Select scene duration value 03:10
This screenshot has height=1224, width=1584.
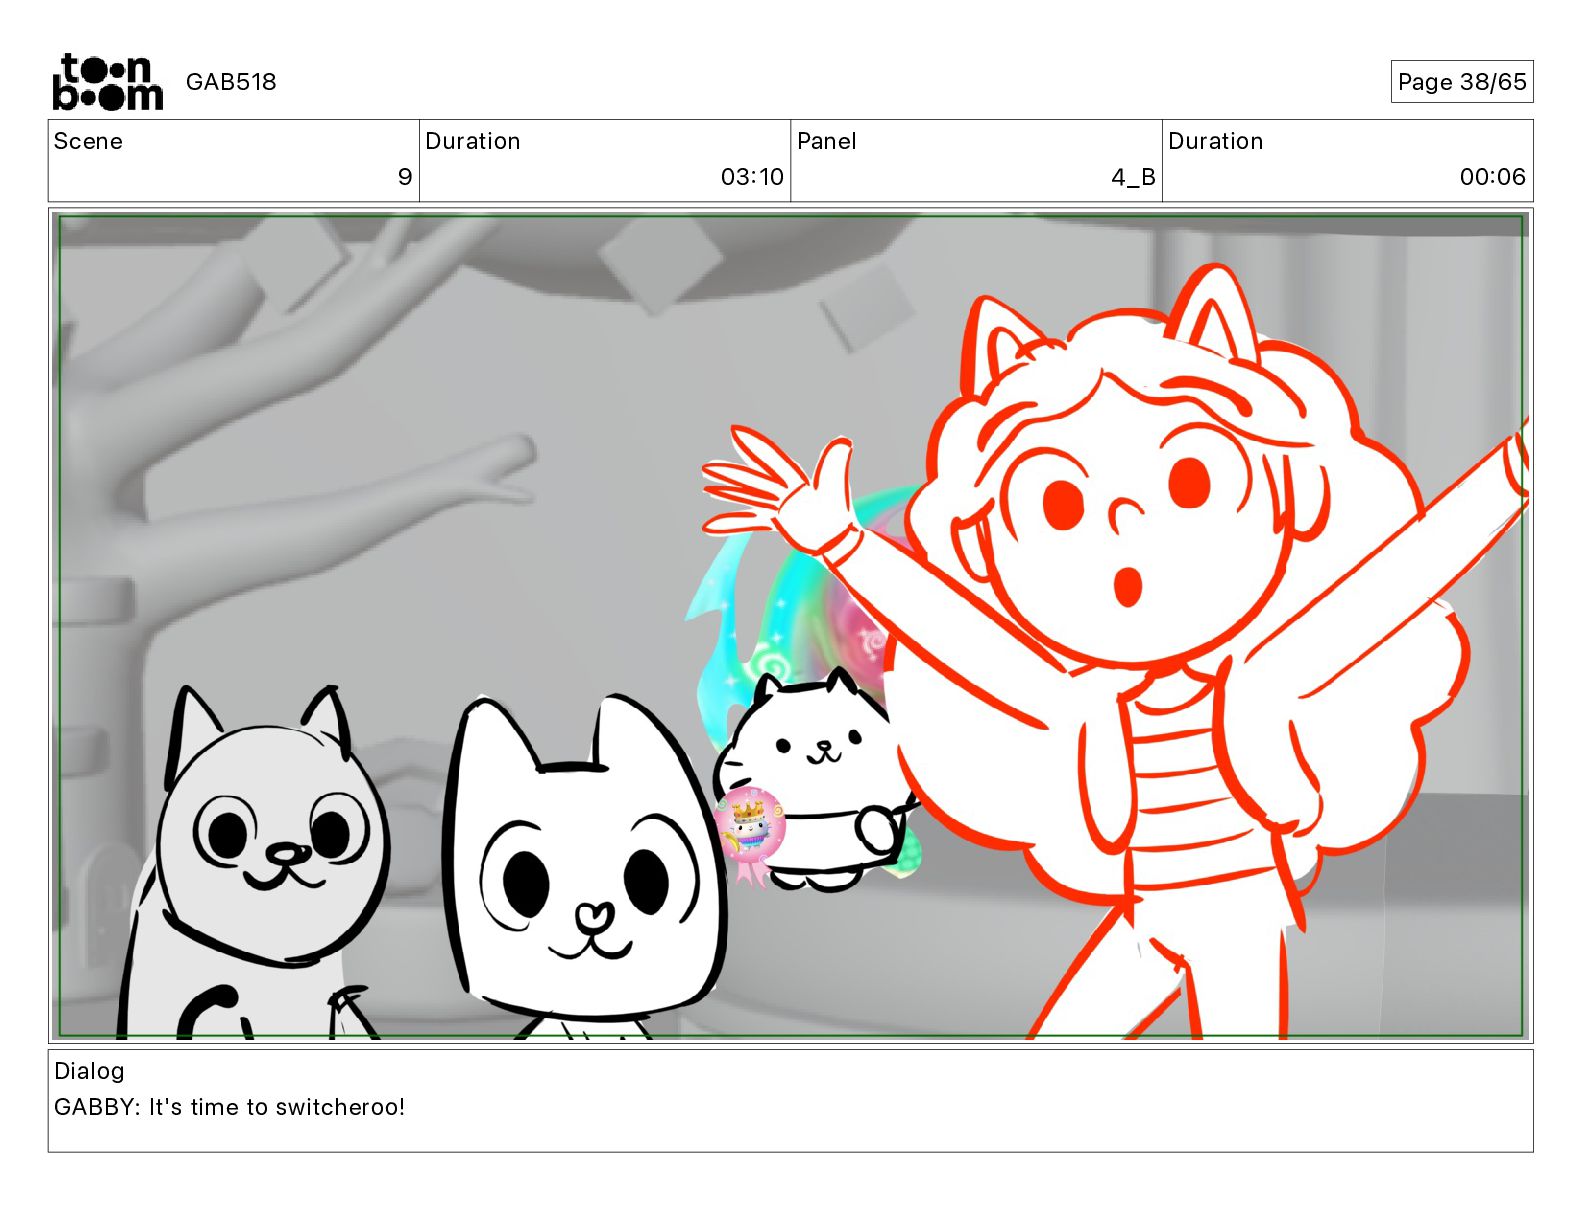click(752, 177)
